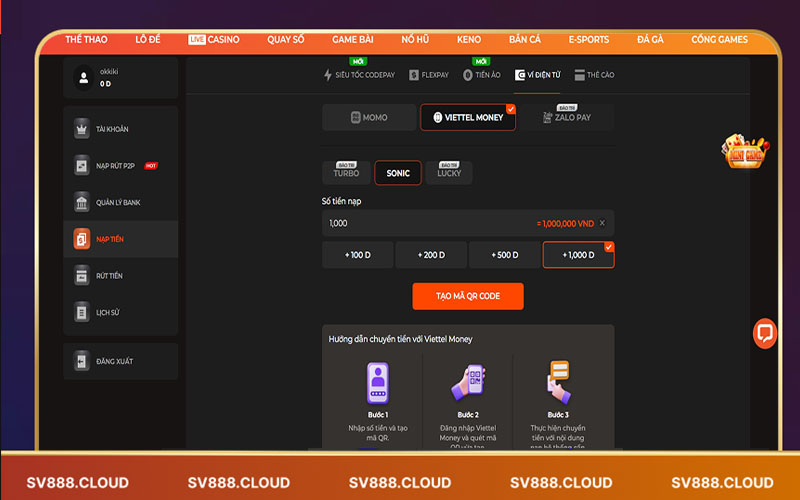
Task: Open the NỔ HŨ menu
Action: point(415,39)
